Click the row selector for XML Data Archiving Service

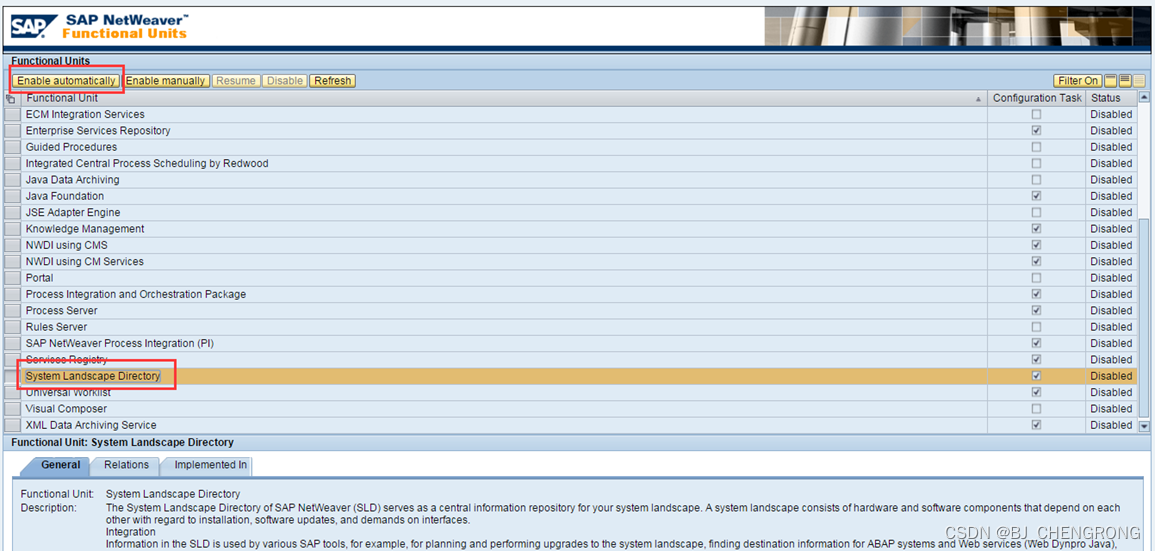click(x=13, y=425)
